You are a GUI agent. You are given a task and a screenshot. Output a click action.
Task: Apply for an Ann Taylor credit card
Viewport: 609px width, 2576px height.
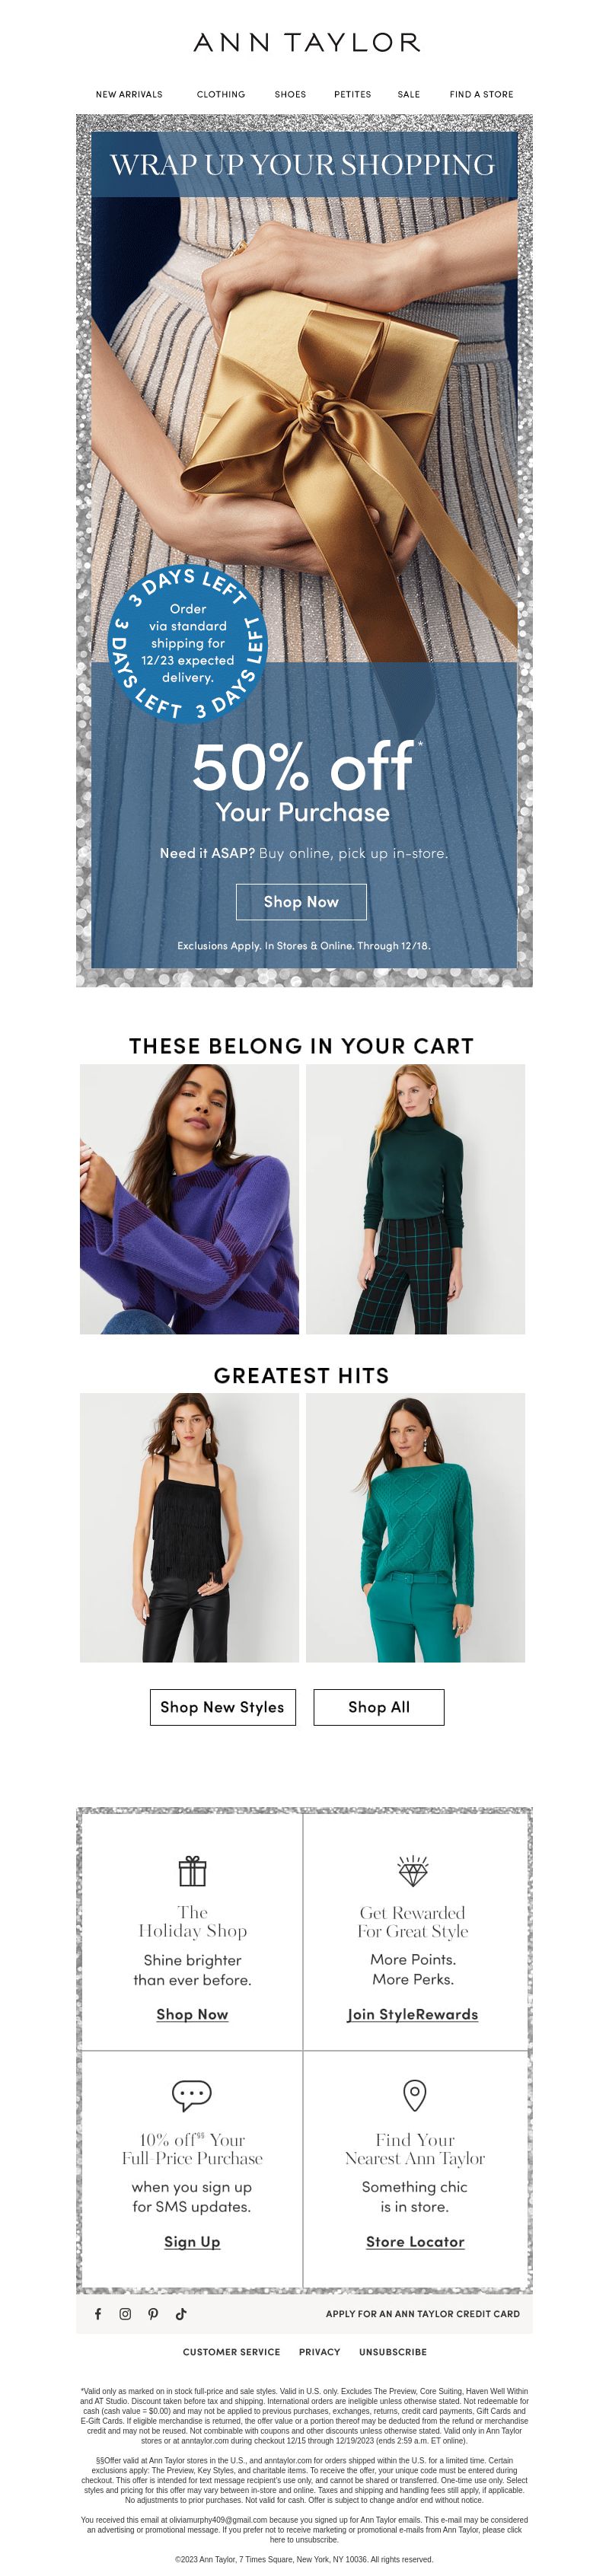point(422,2313)
